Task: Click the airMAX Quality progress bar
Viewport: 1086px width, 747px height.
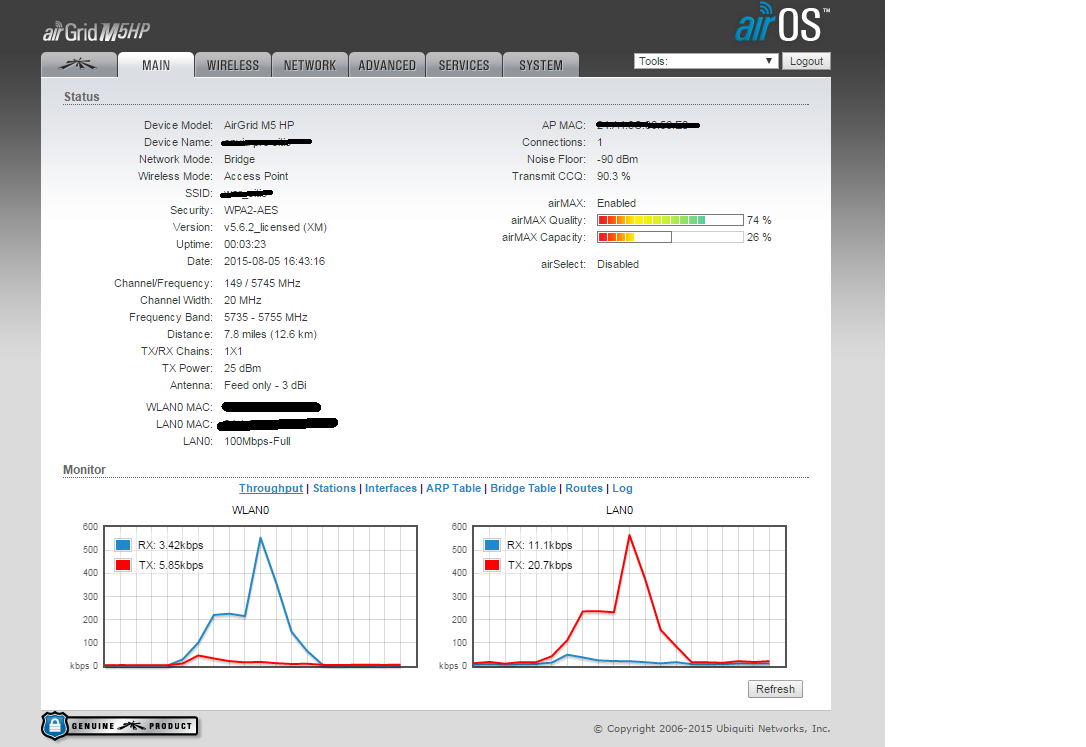Action: [x=670, y=220]
